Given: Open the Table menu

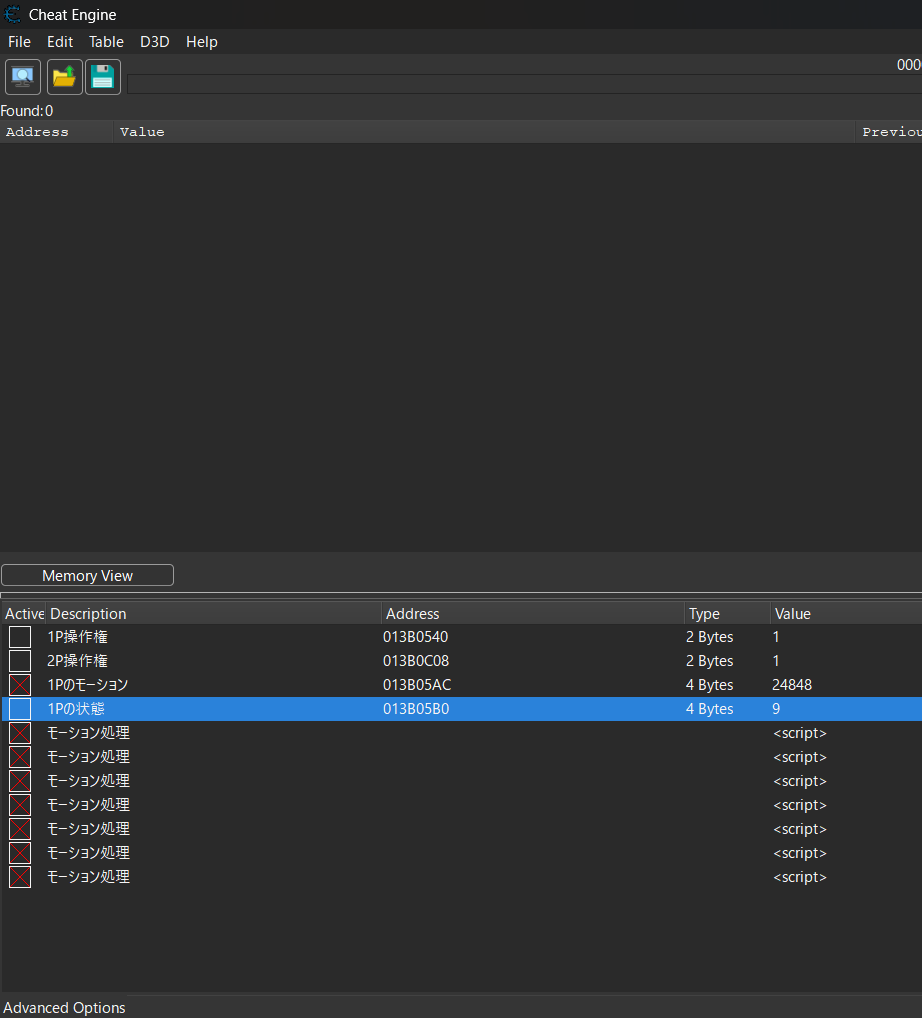Looking at the screenshot, I should [106, 42].
